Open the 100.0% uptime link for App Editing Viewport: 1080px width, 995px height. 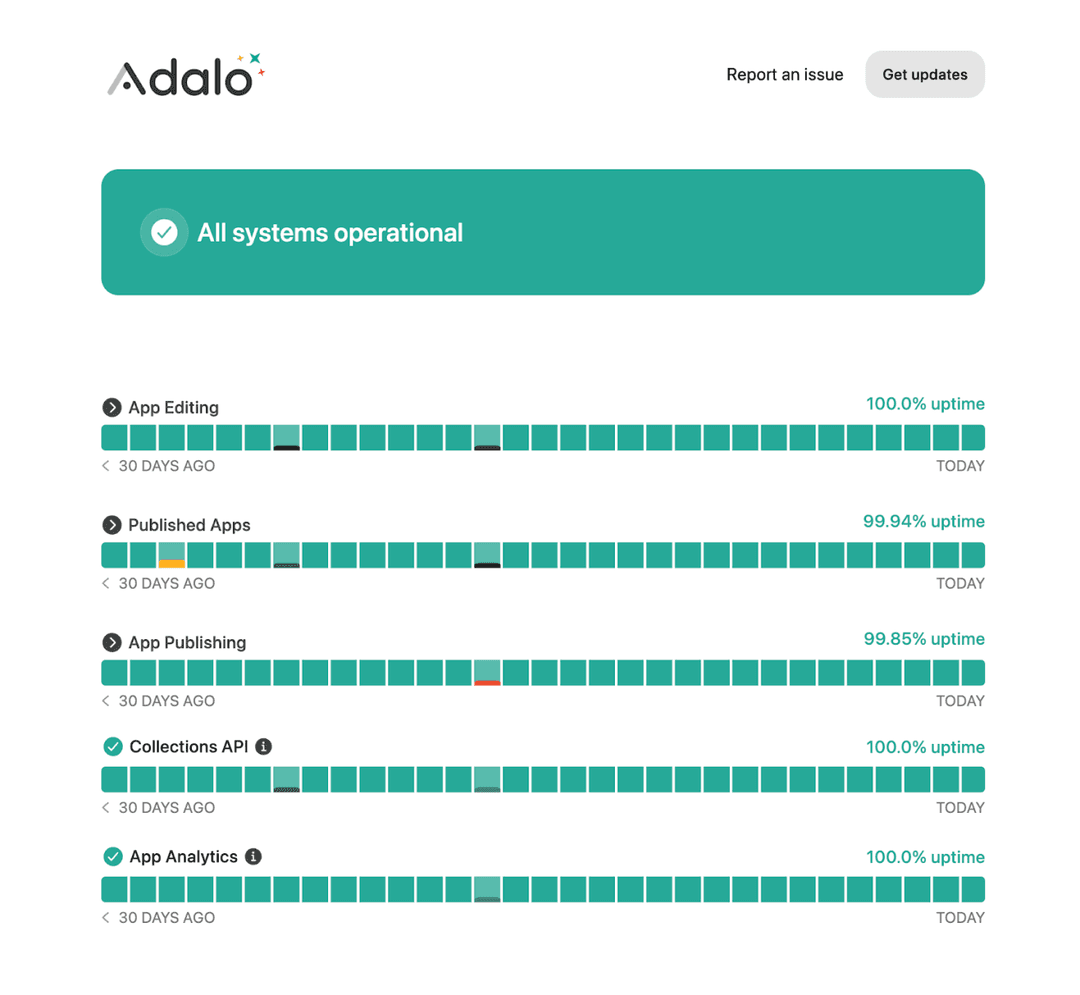pyautogui.click(x=925, y=404)
